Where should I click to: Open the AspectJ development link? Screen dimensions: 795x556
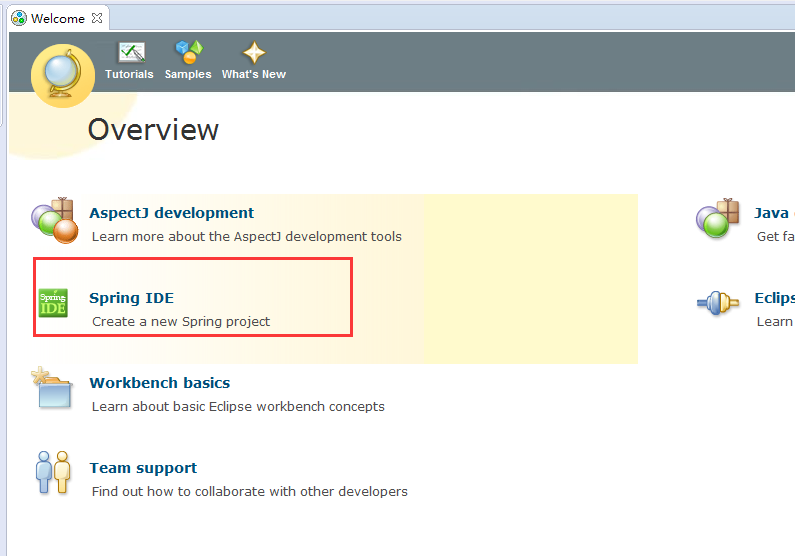[171, 213]
